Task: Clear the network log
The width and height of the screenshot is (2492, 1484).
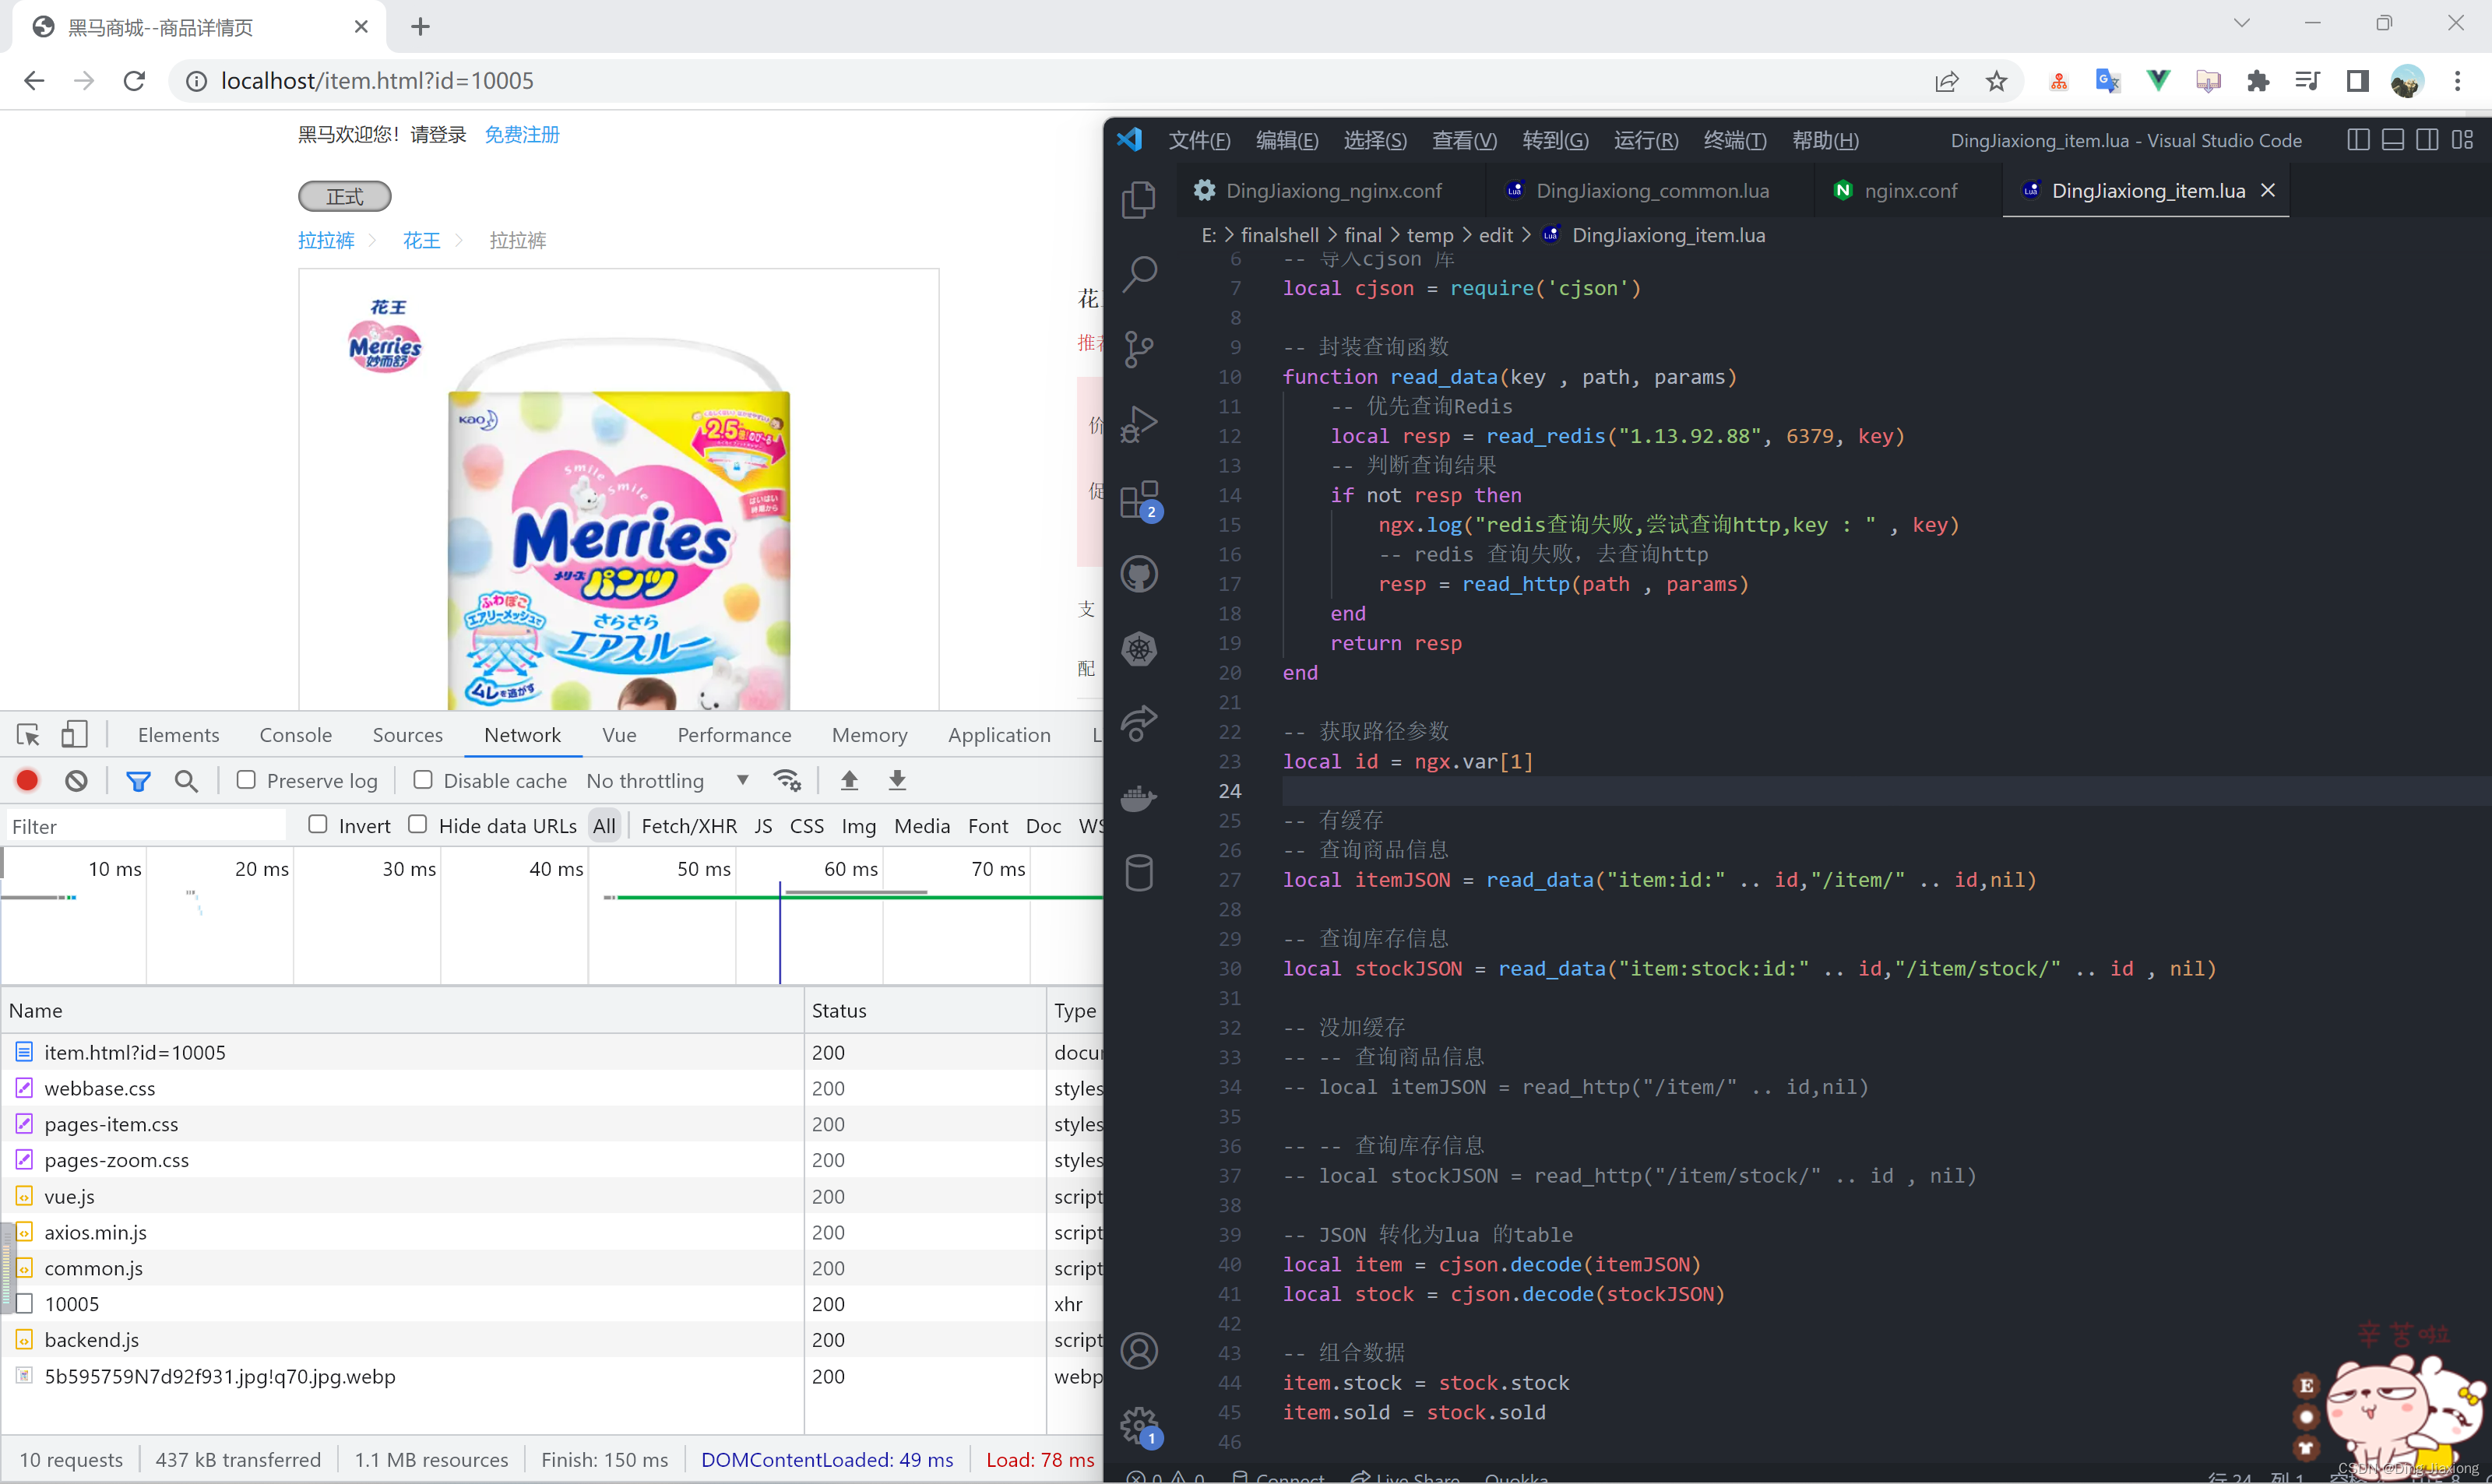Action: point(76,780)
